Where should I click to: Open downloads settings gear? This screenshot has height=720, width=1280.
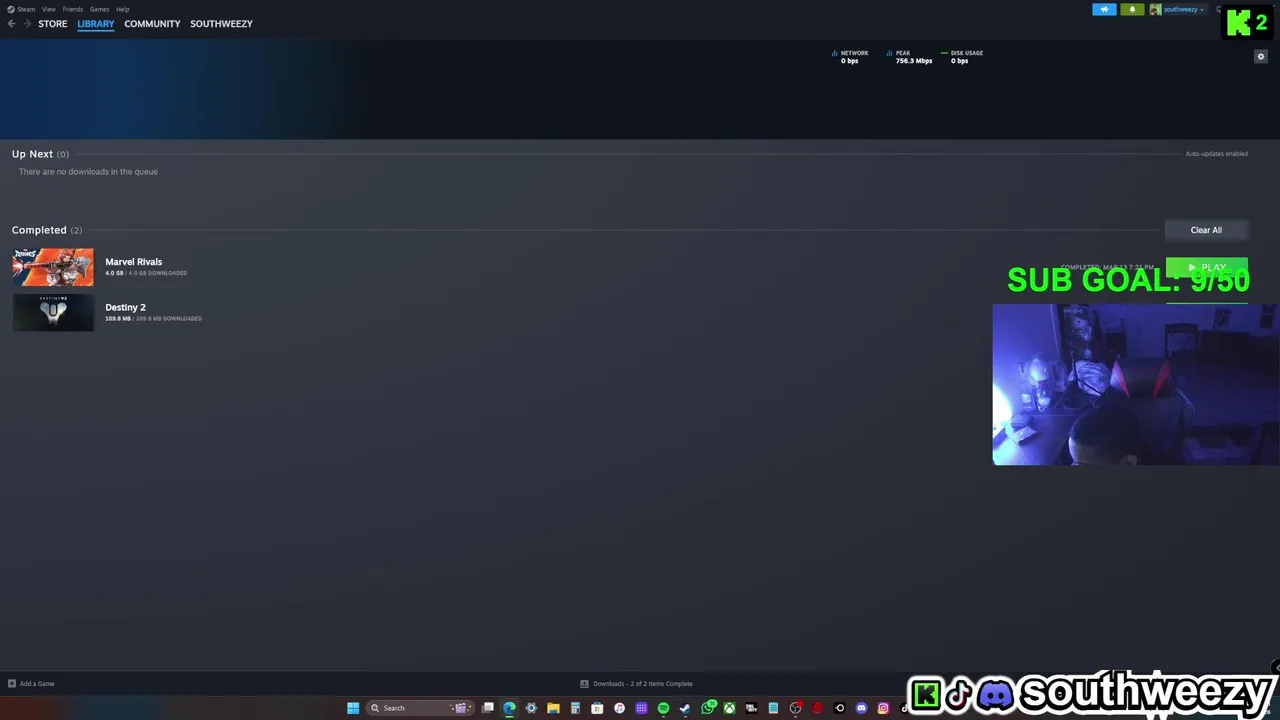click(1260, 56)
